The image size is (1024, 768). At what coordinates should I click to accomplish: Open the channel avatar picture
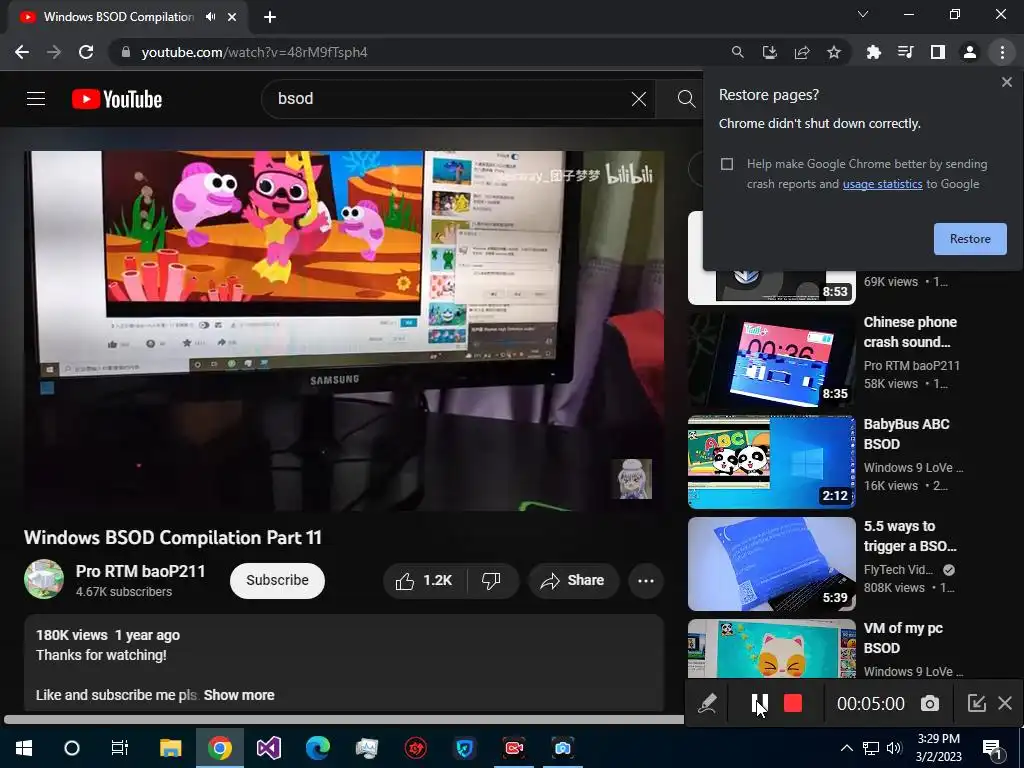[44, 579]
